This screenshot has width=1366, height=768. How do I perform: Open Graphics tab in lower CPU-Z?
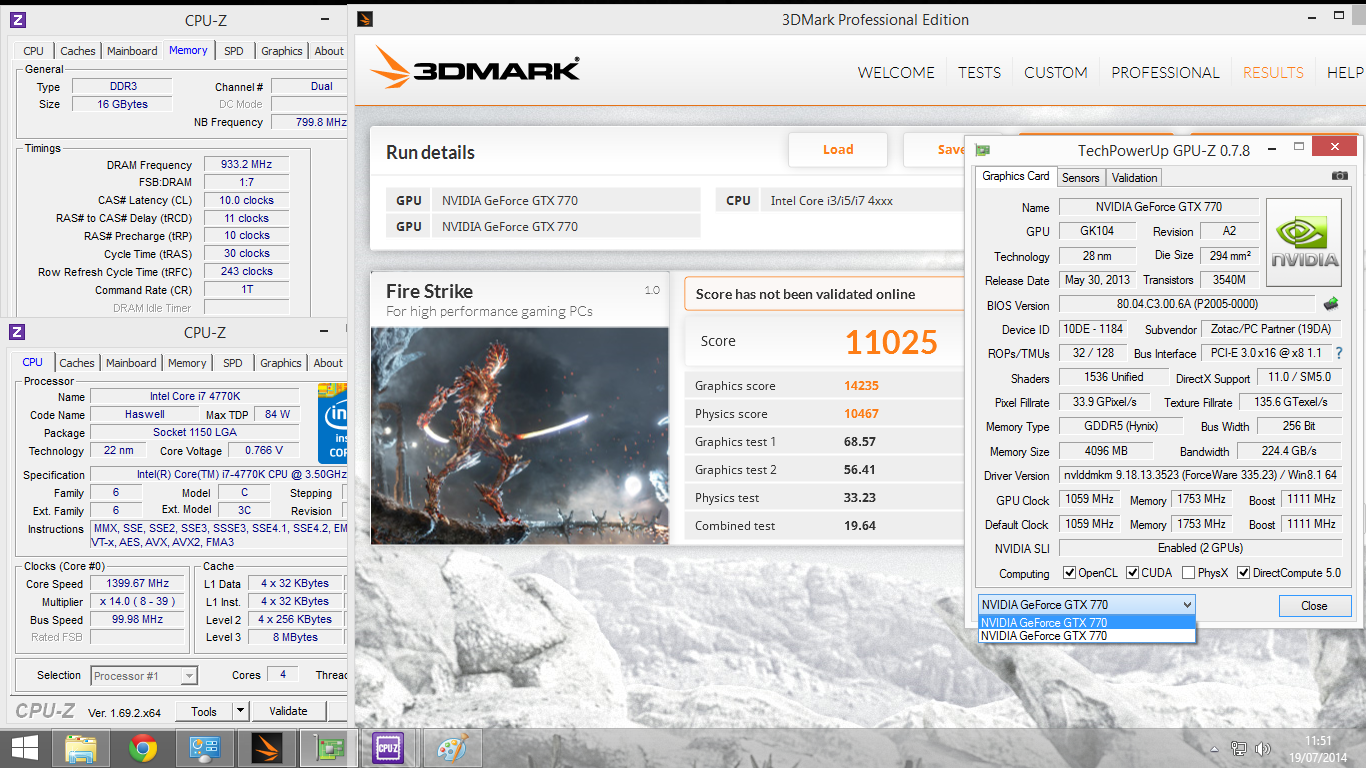(x=281, y=363)
